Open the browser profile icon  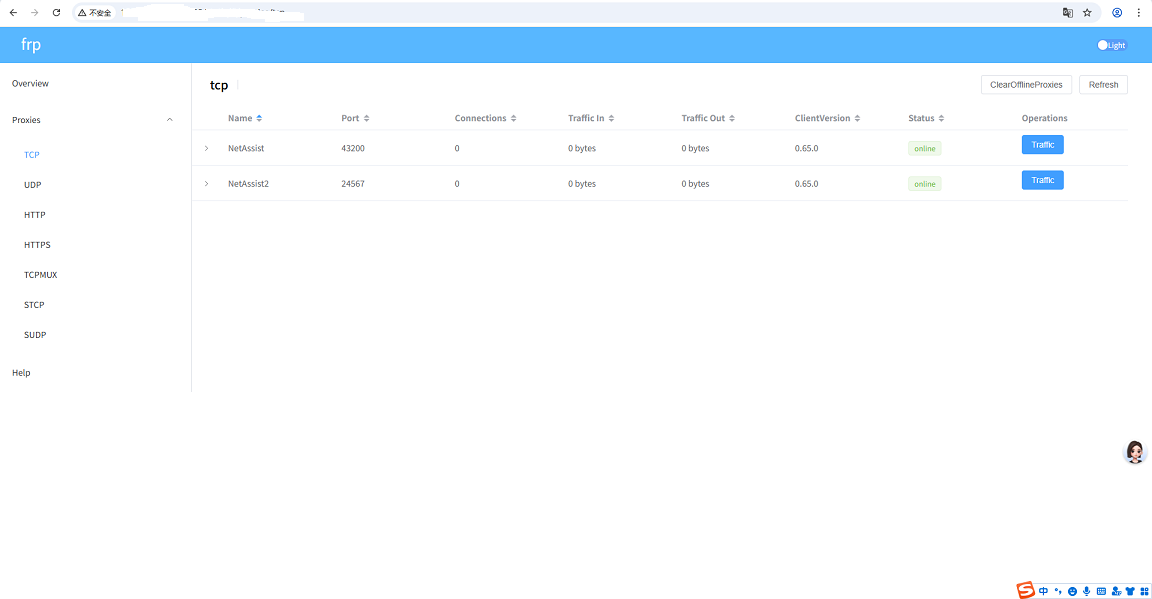[1117, 13]
